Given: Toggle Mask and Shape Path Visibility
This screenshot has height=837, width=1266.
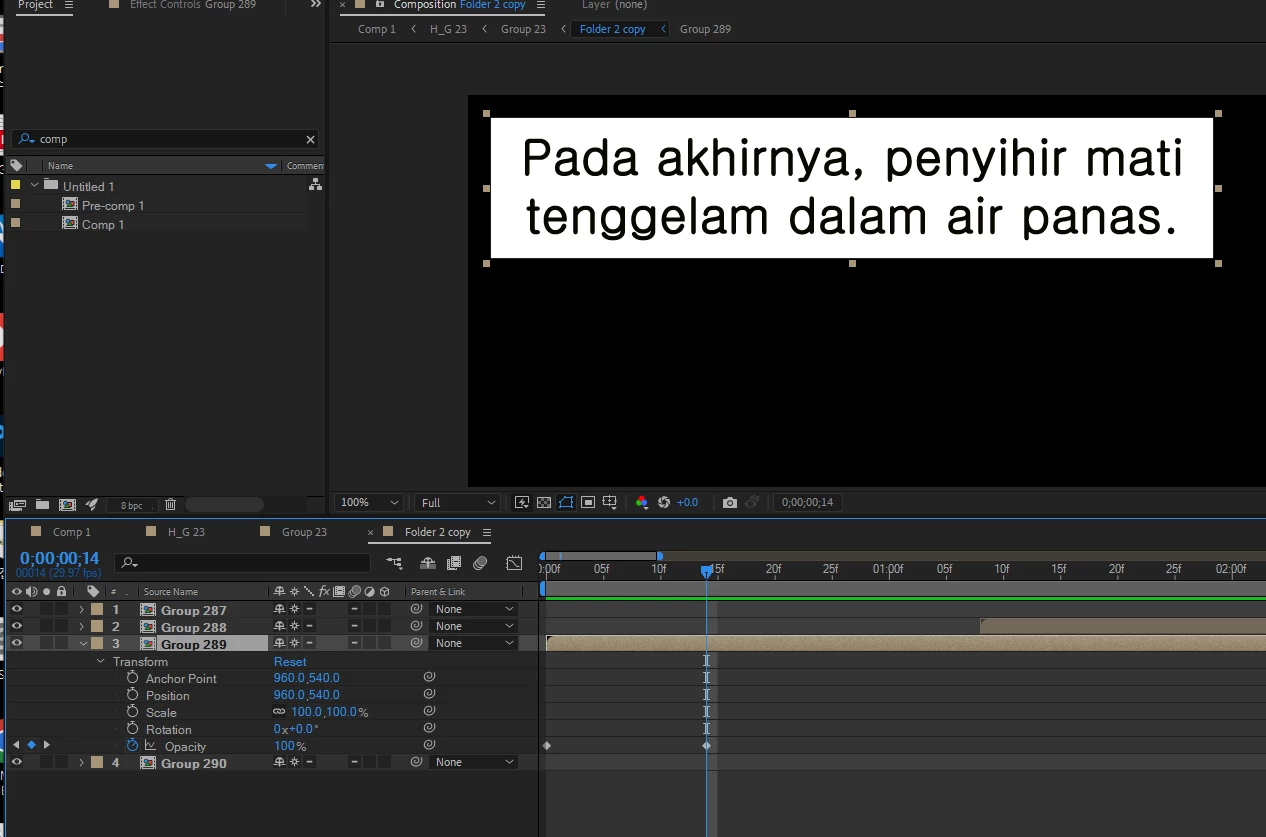Looking at the screenshot, I should point(566,502).
